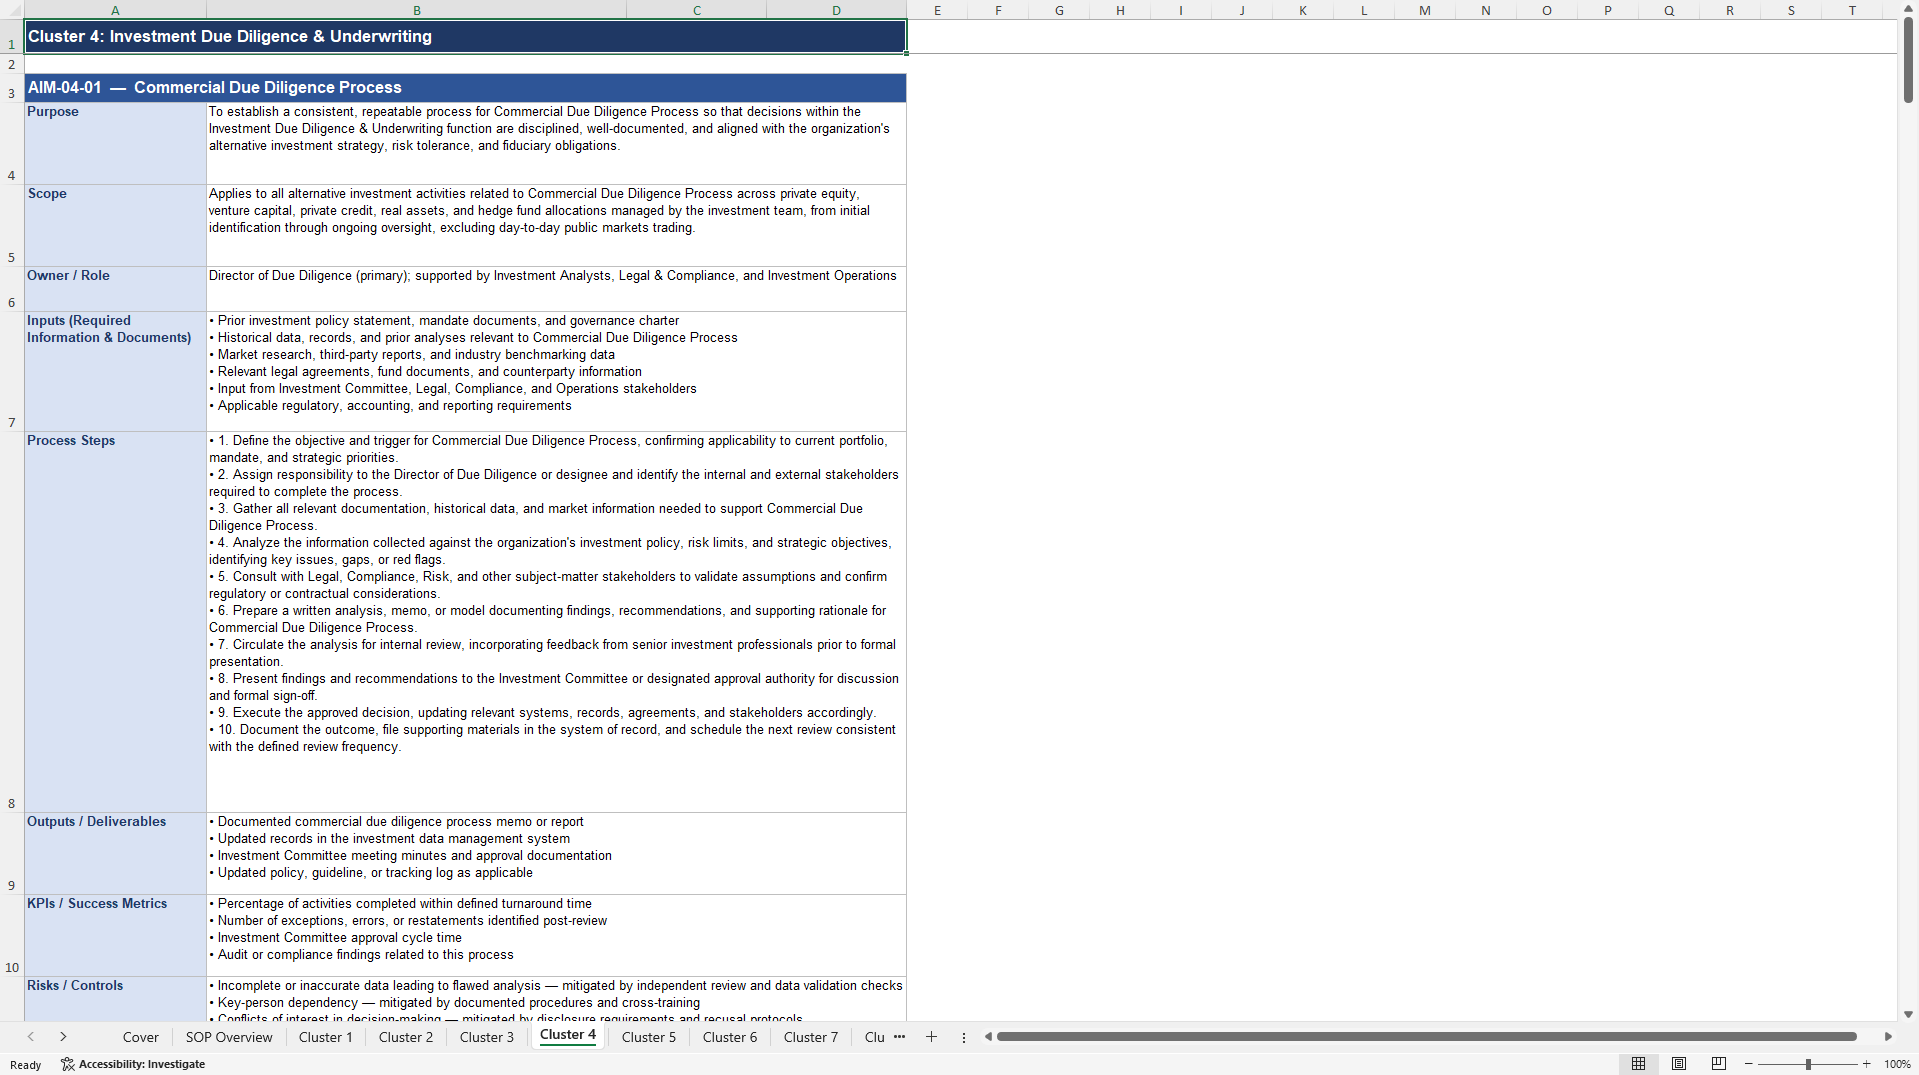1919x1075 pixels.
Task: Click the horizontal scrollbar thumb
Action: [1426, 1037]
